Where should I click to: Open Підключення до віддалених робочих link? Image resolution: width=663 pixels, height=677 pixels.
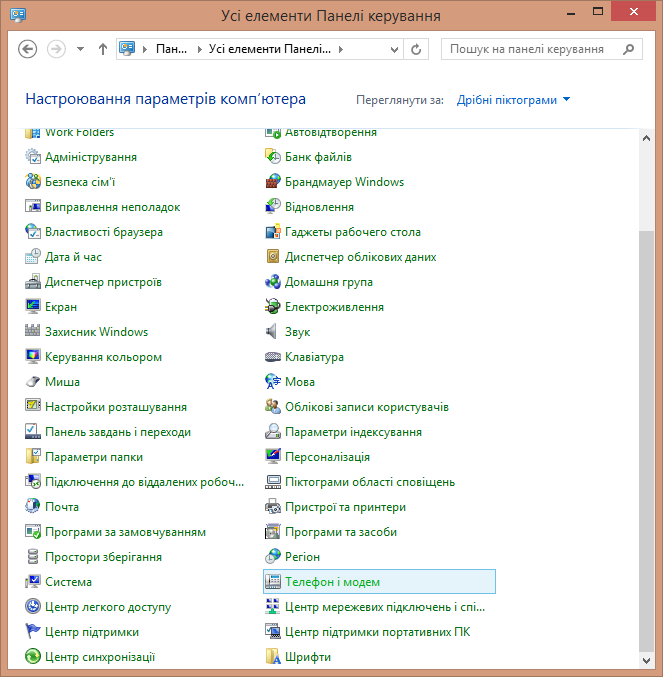click(145, 482)
